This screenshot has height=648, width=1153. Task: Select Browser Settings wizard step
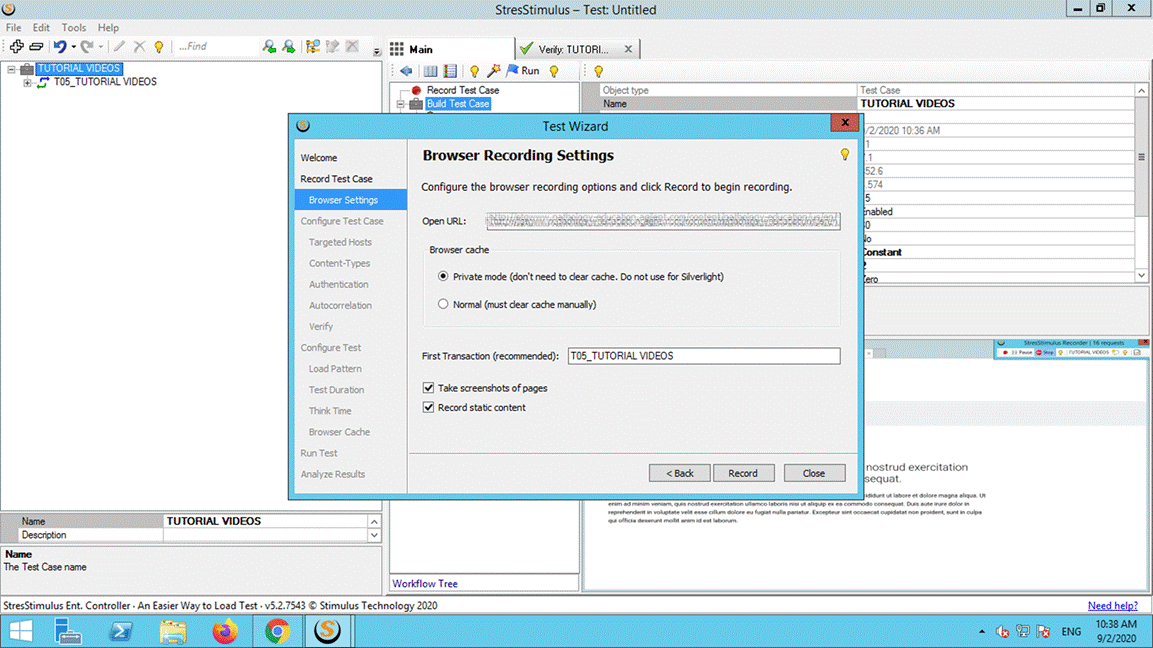[351, 200]
